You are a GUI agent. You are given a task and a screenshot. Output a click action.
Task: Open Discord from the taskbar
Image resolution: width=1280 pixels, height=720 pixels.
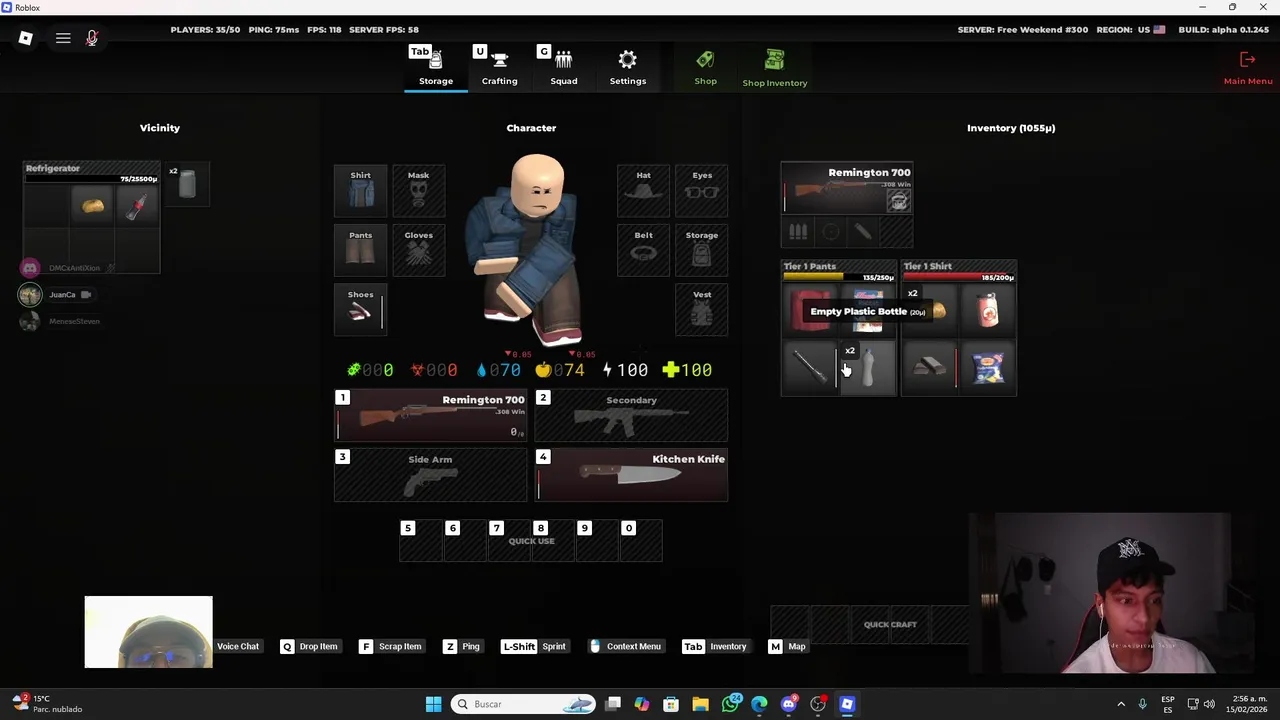click(x=789, y=704)
